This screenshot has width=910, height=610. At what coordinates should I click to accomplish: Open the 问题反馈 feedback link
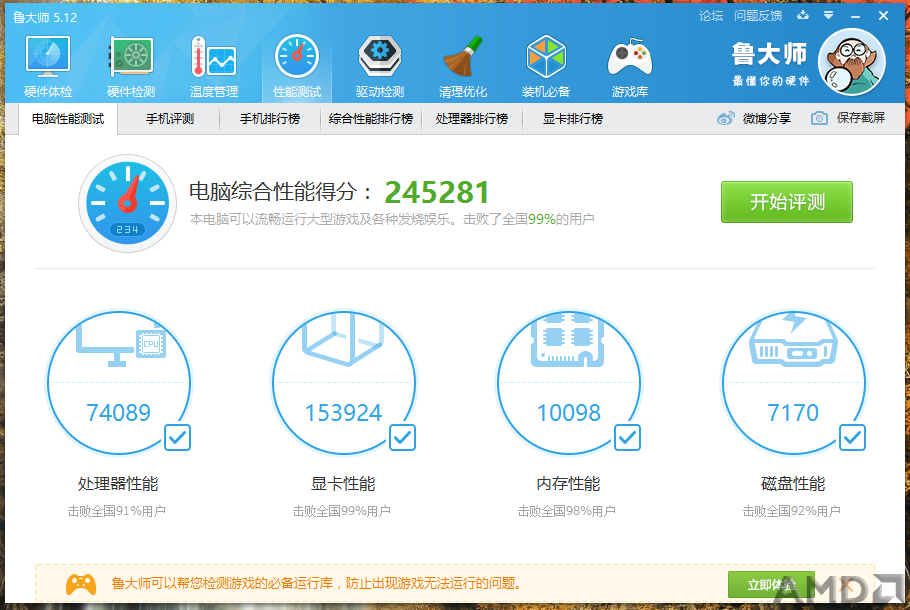click(758, 16)
